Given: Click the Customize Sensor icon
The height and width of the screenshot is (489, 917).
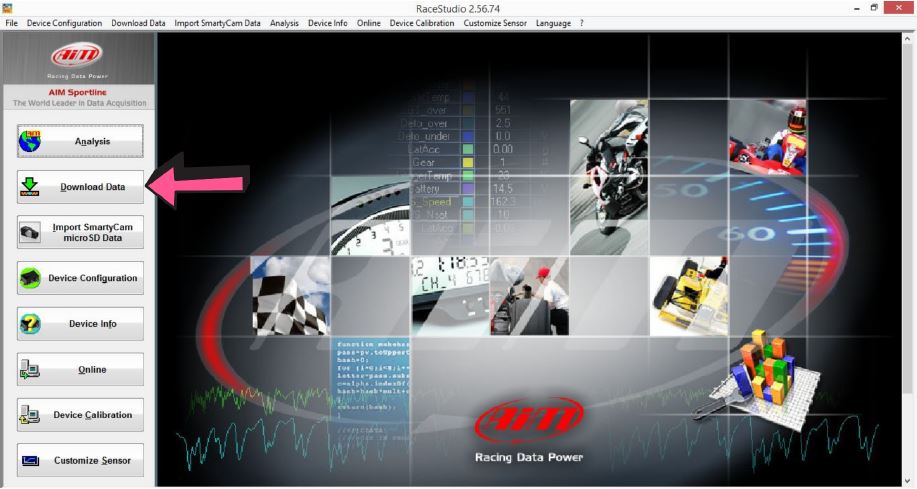Looking at the screenshot, I should click(x=30, y=461).
